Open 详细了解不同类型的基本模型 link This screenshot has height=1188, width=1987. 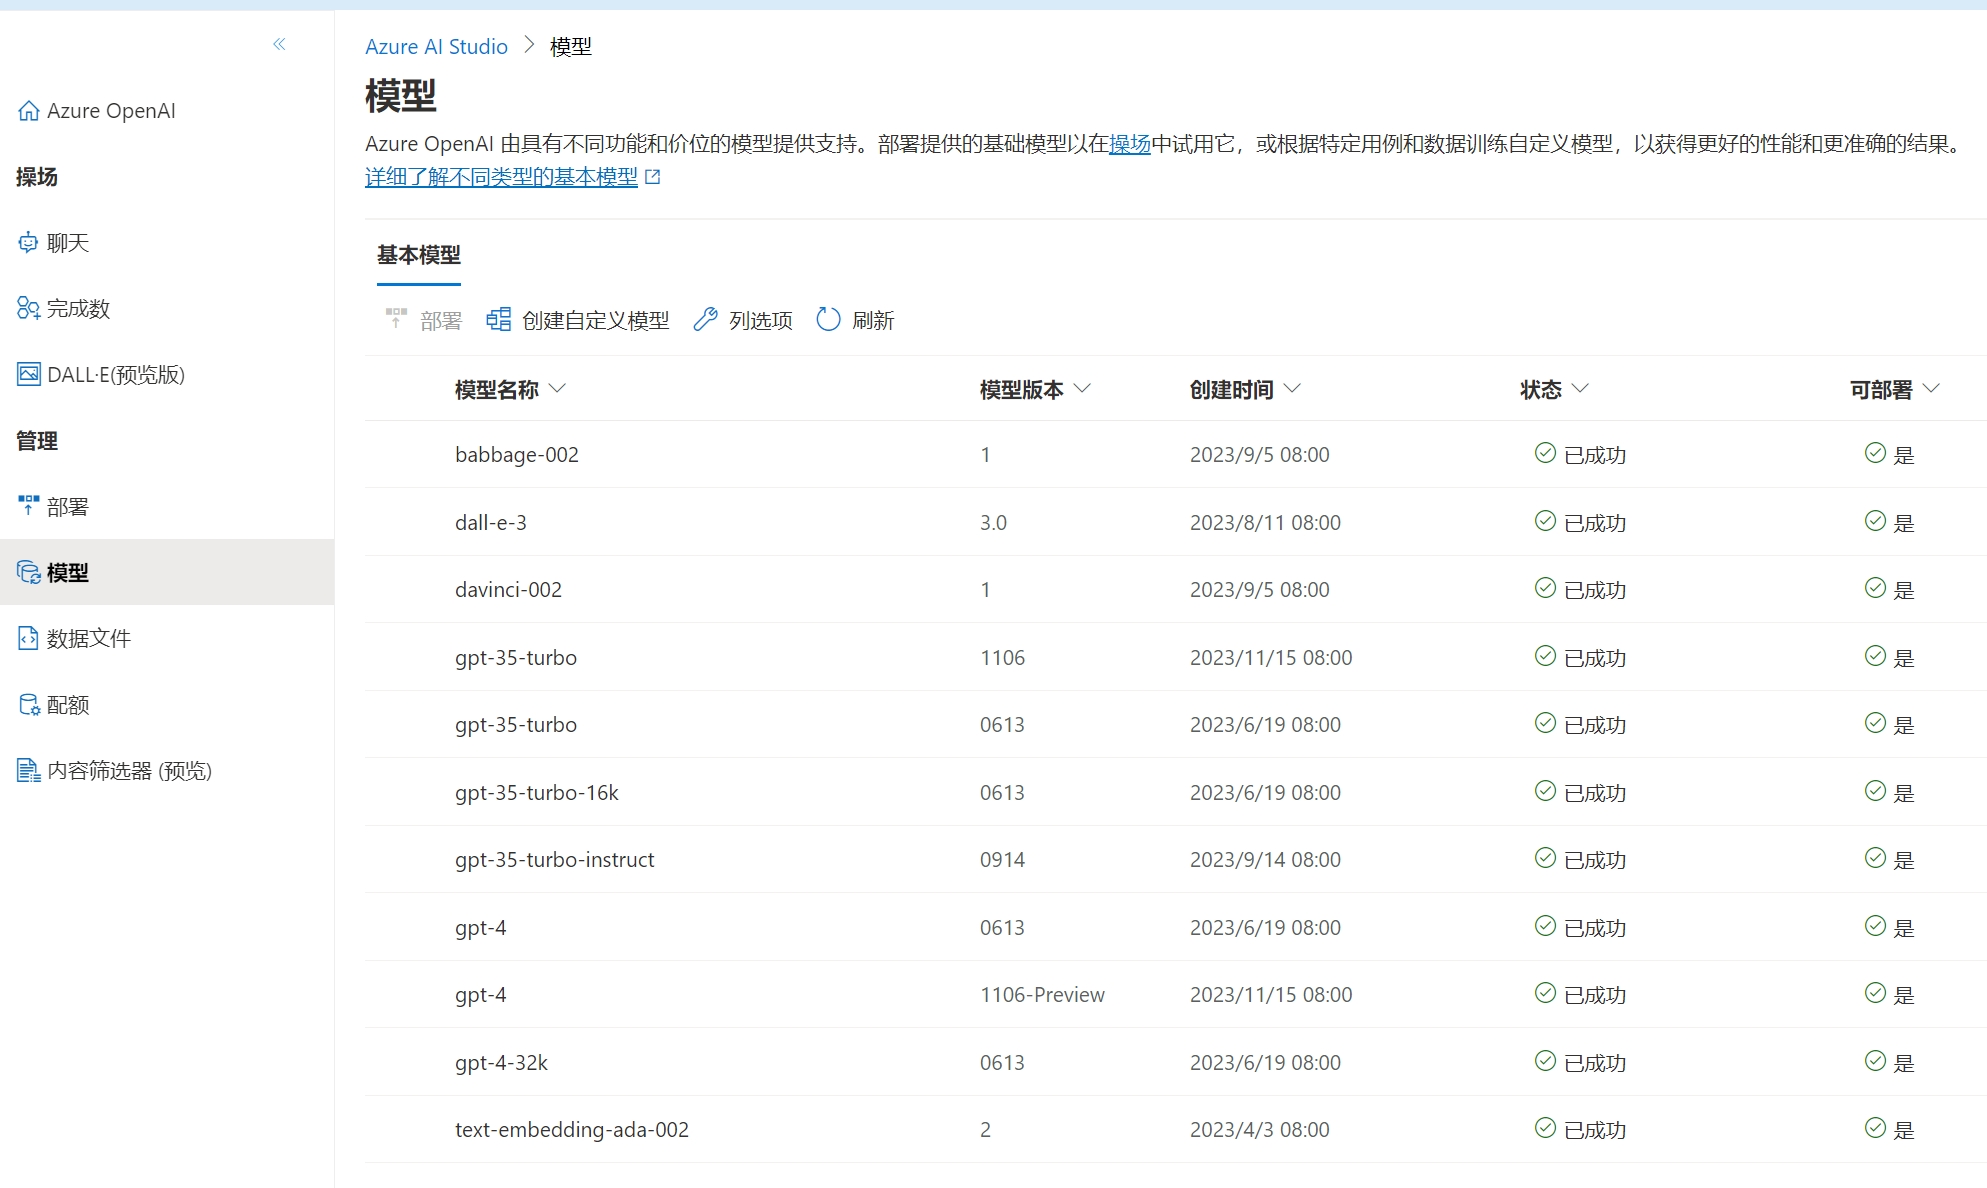point(501,177)
